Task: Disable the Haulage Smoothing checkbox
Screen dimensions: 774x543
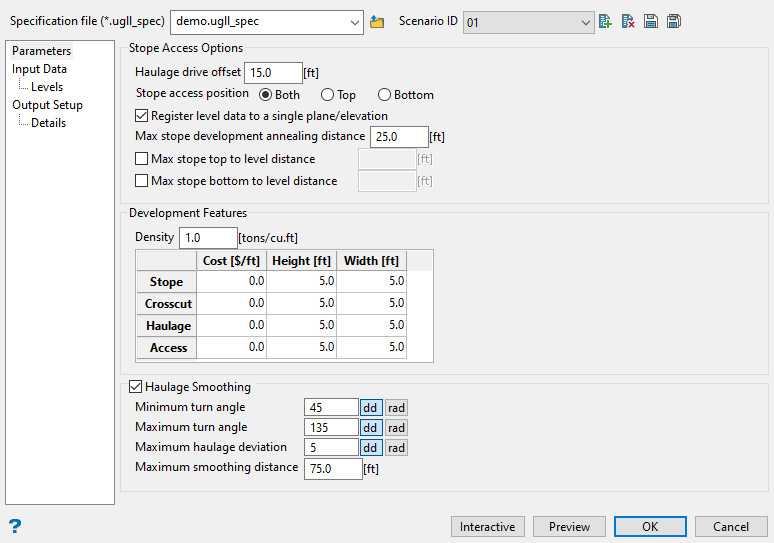Action: [x=136, y=387]
